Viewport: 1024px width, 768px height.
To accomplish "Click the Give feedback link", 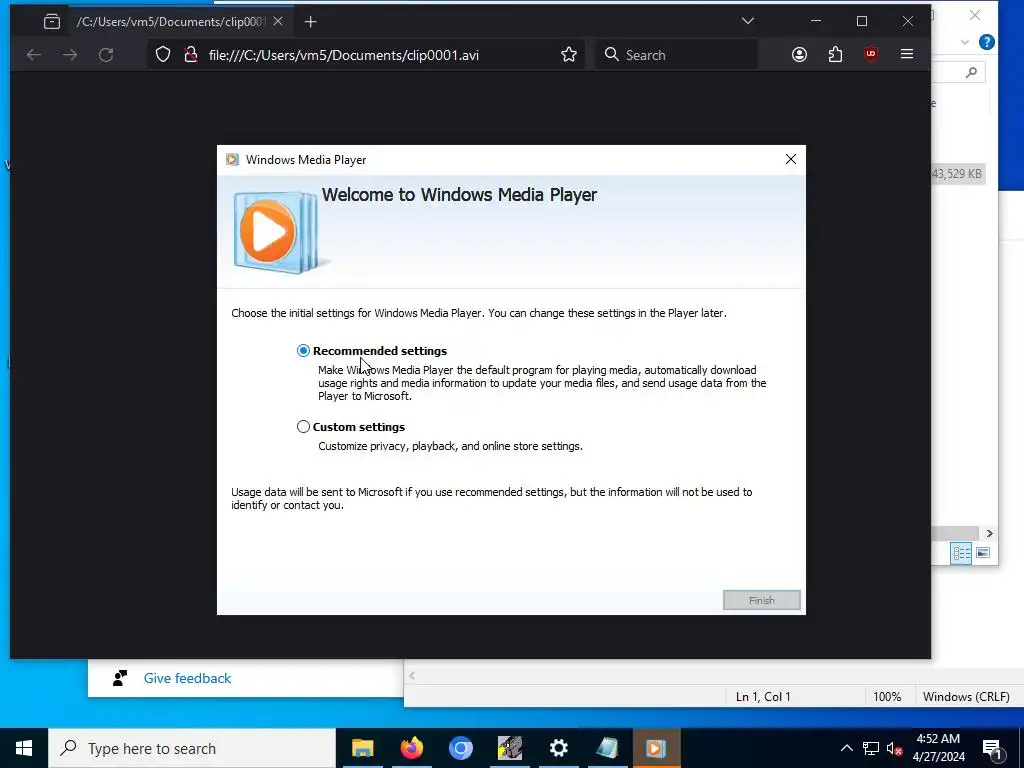I will pos(187,679).
